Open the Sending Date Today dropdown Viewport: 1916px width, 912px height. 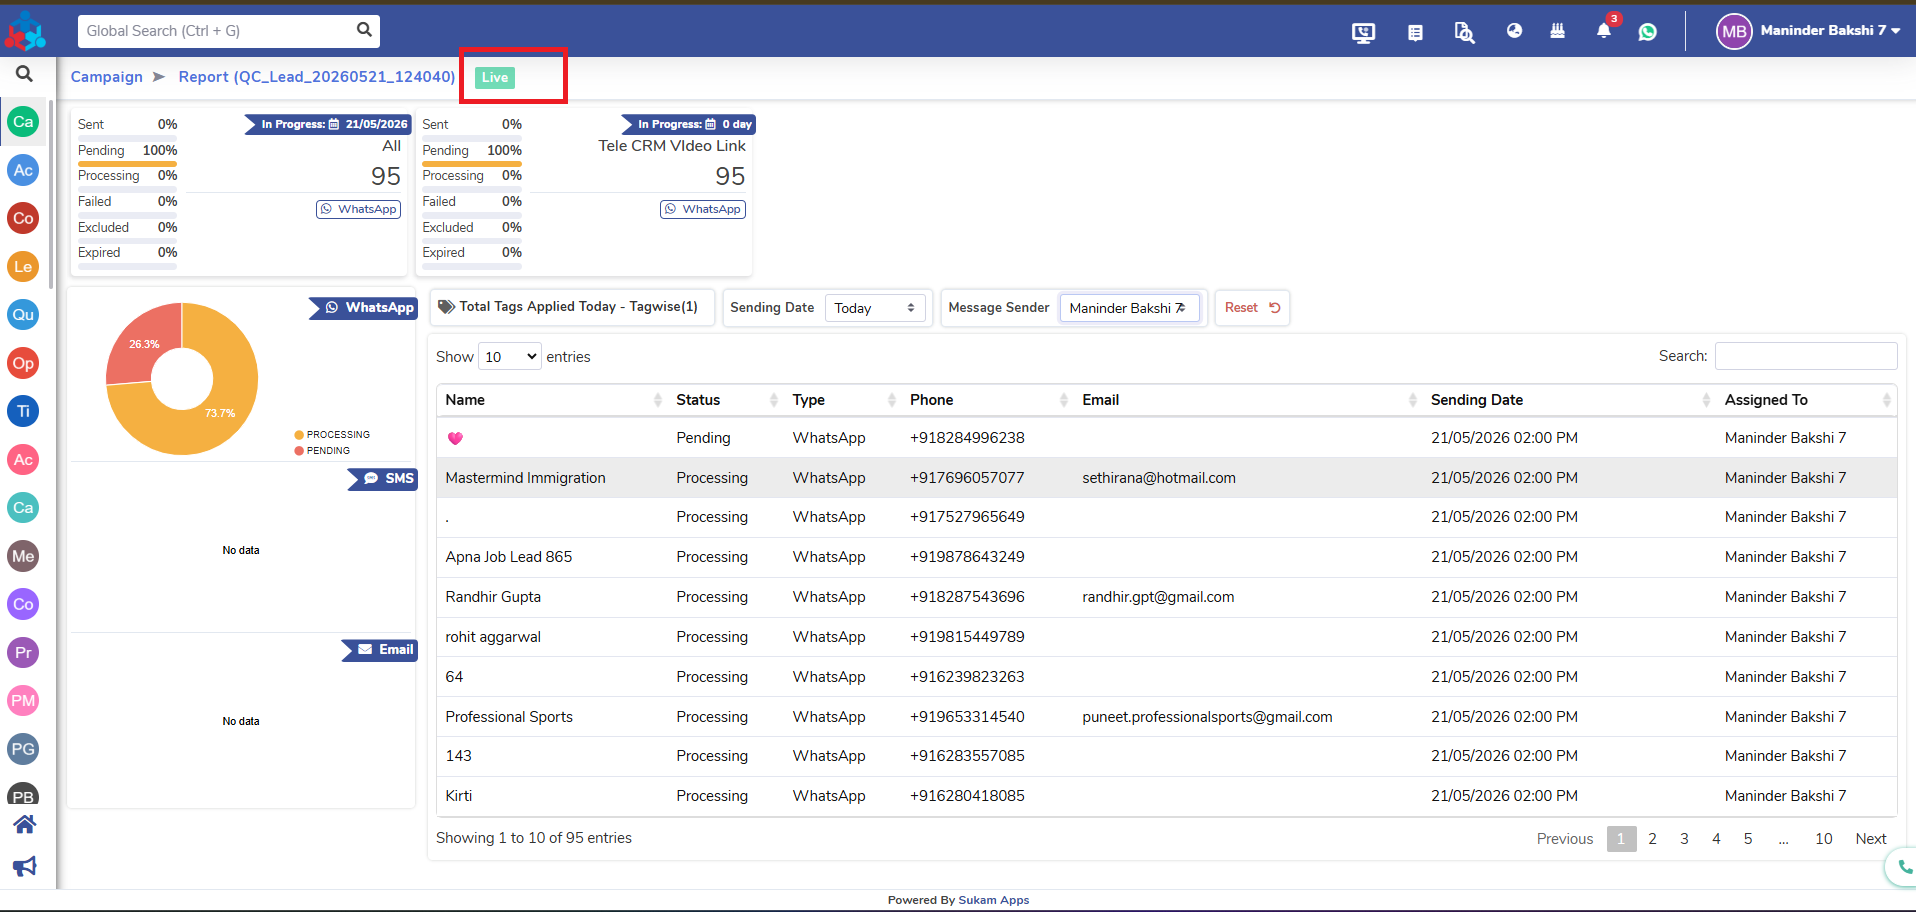click(x=875, y=308)
